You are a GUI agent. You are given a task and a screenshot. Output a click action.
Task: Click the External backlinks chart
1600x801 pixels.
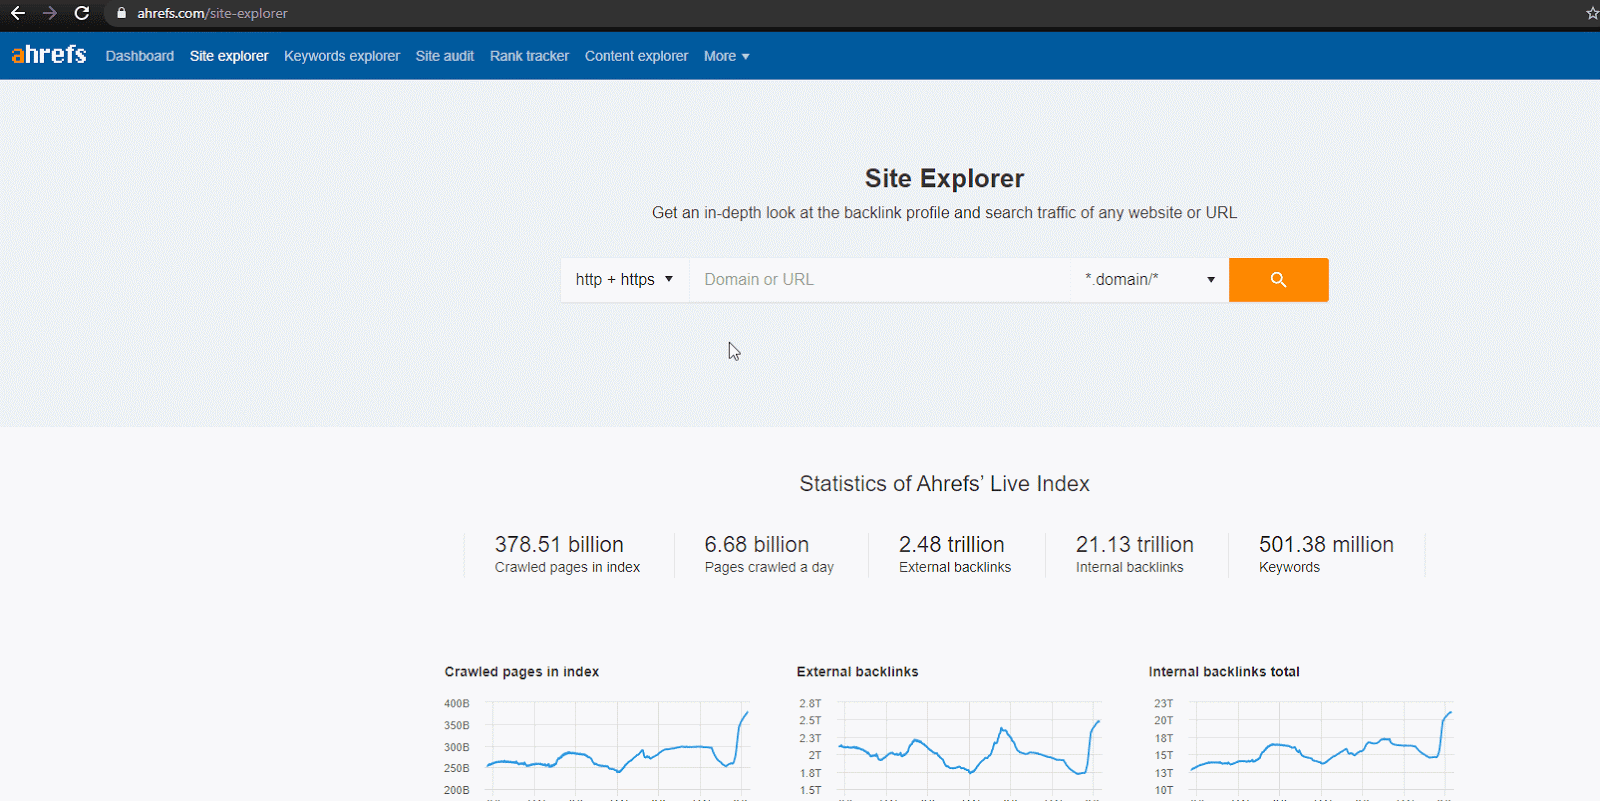[x=968, y=748]
